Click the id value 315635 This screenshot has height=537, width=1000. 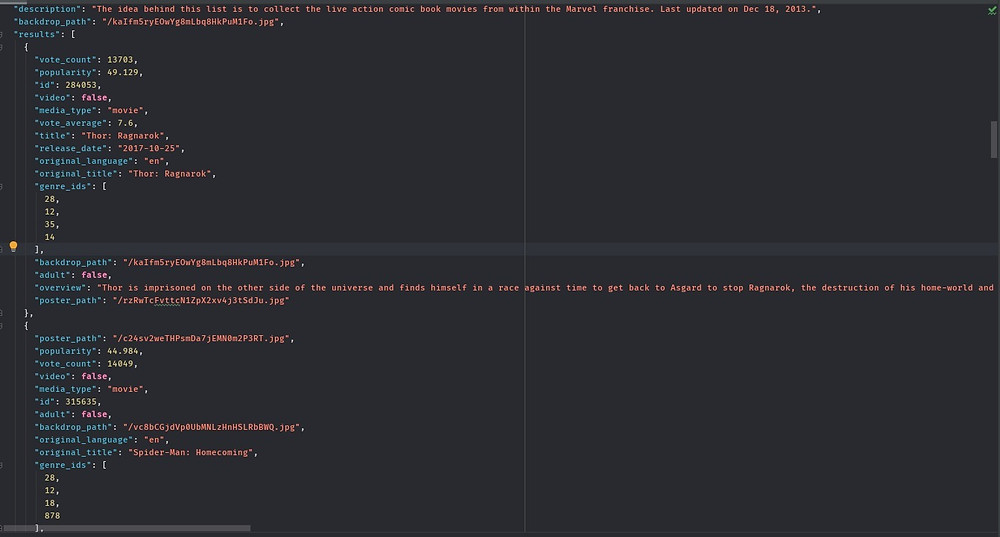(81, 402)
